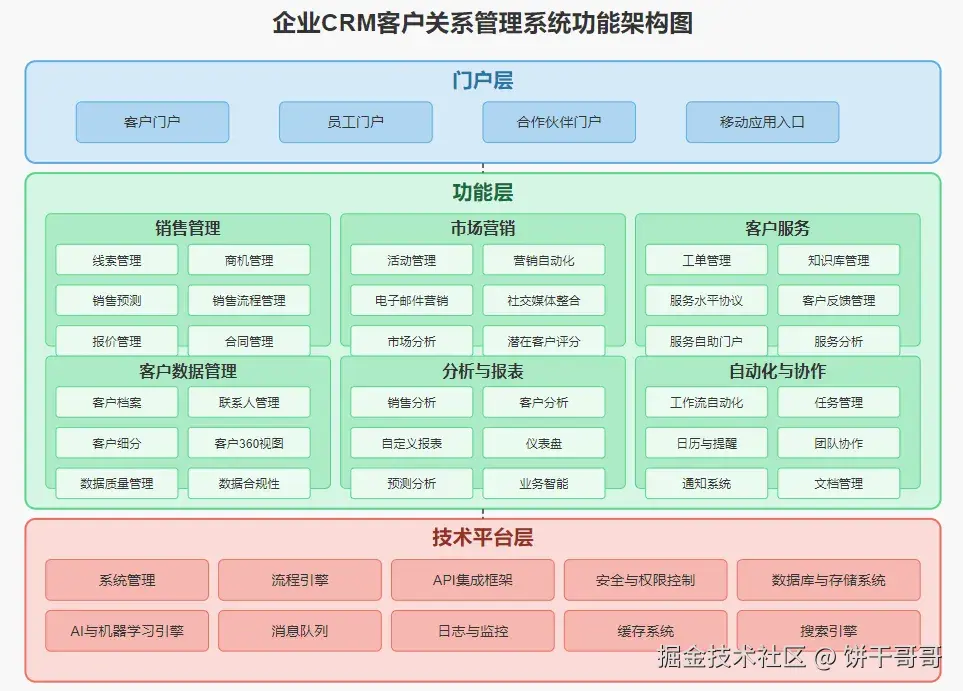Select the 客户细分 box
Viewport: 963px width, 691px height.
(x=117, y=443)
